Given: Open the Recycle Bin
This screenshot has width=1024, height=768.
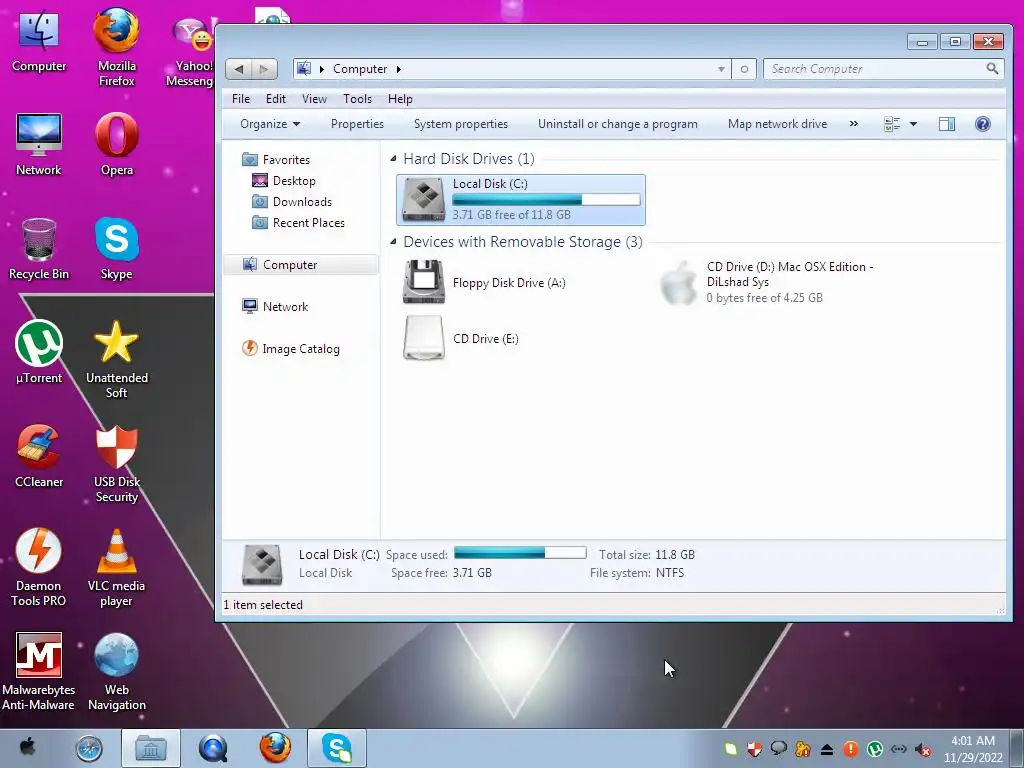Looking at the screenshot, I should pyautogui.click(x=39, y=249).
